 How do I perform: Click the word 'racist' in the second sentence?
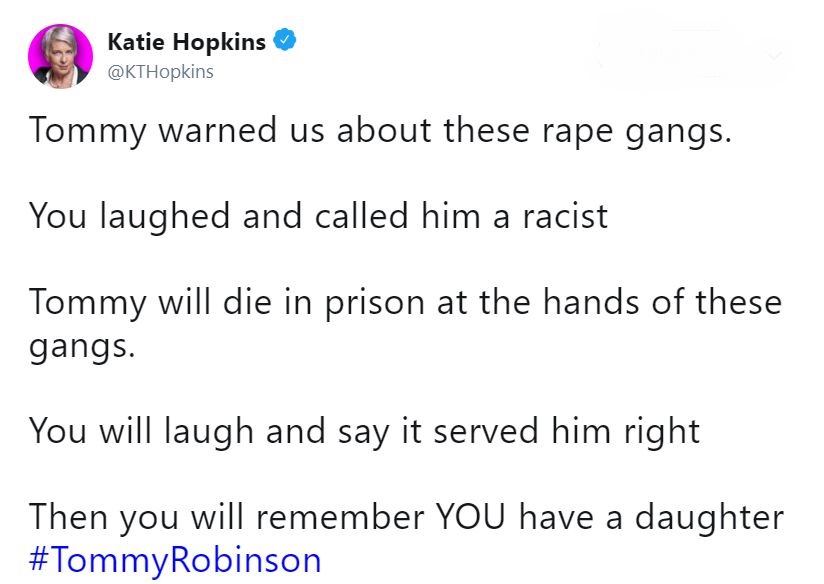(x=565, y=217)
